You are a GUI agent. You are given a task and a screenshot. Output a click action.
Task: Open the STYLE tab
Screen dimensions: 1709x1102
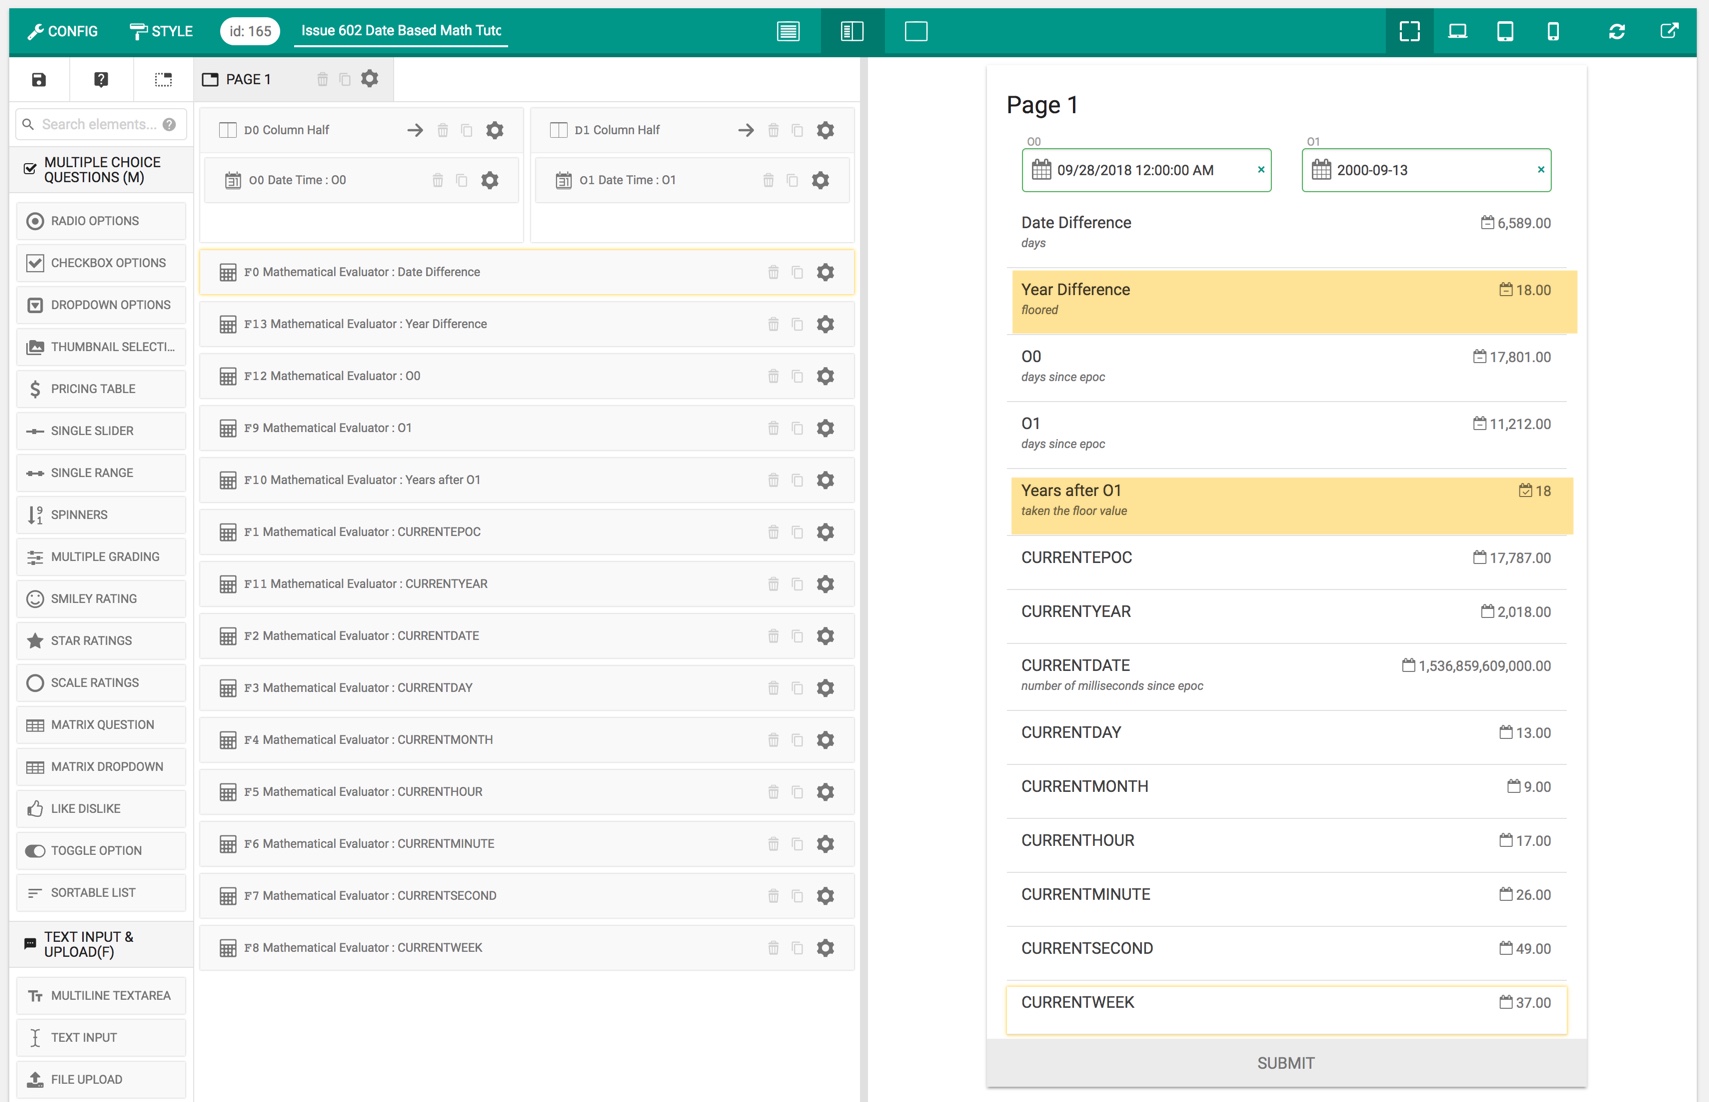[161, 31]
